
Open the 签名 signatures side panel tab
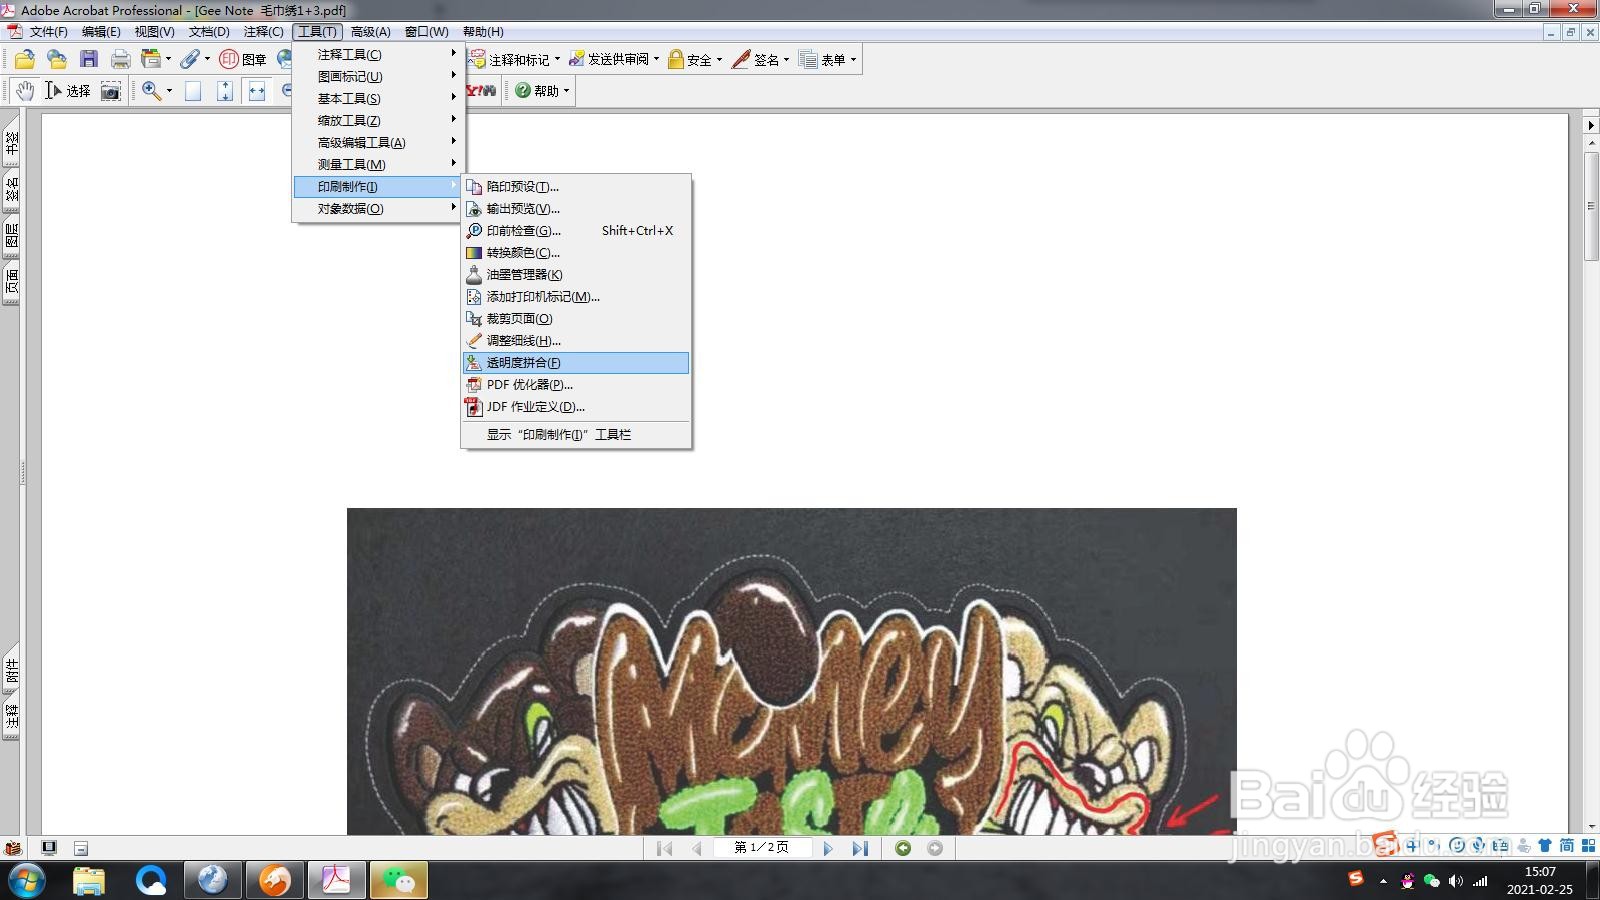point(11,187)
